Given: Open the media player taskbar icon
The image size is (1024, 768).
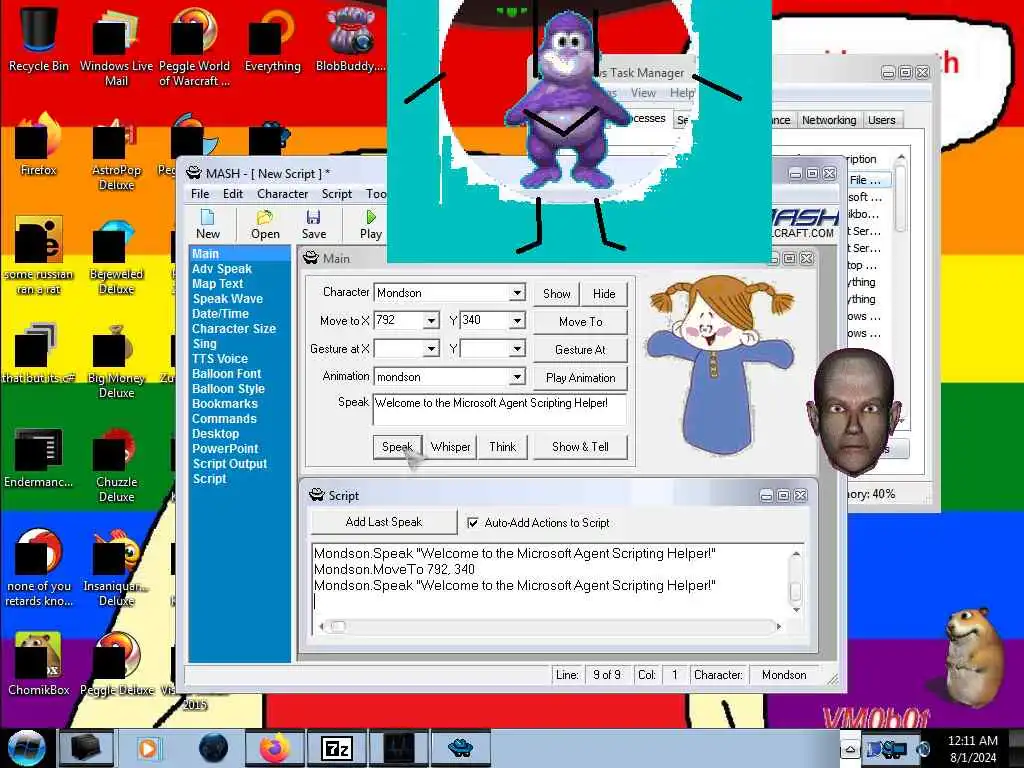Looking at the screenshot, I should click(x=149, y=748).
